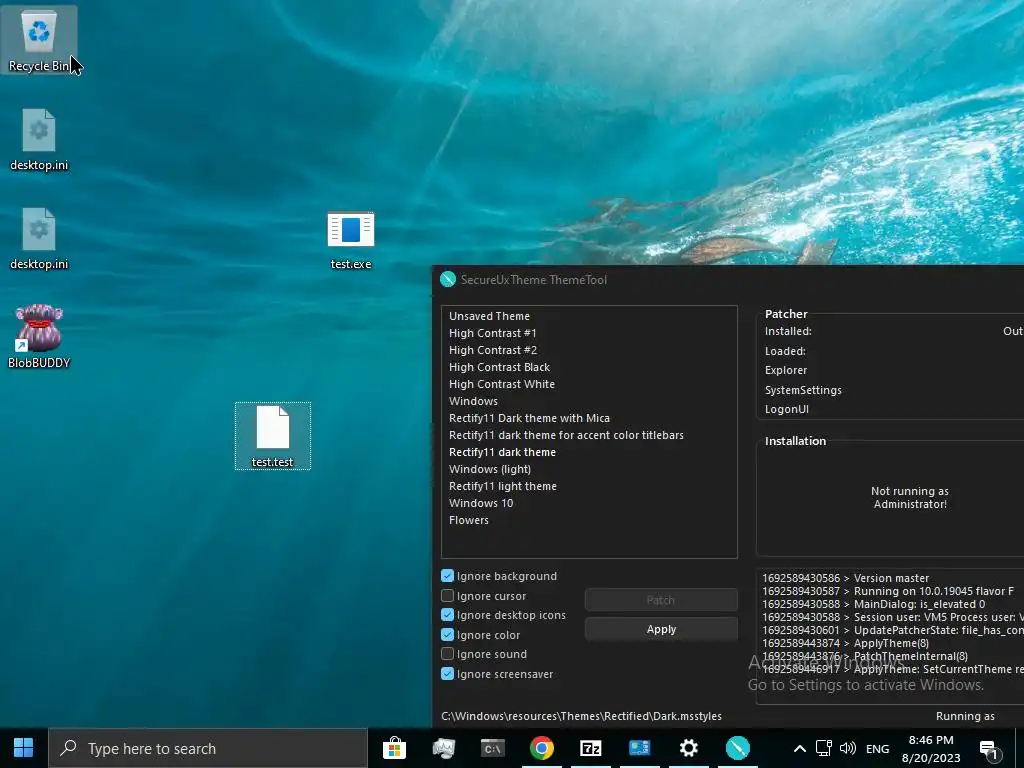Click the Version master log line

pyautogui.click(x=845, y=578)
